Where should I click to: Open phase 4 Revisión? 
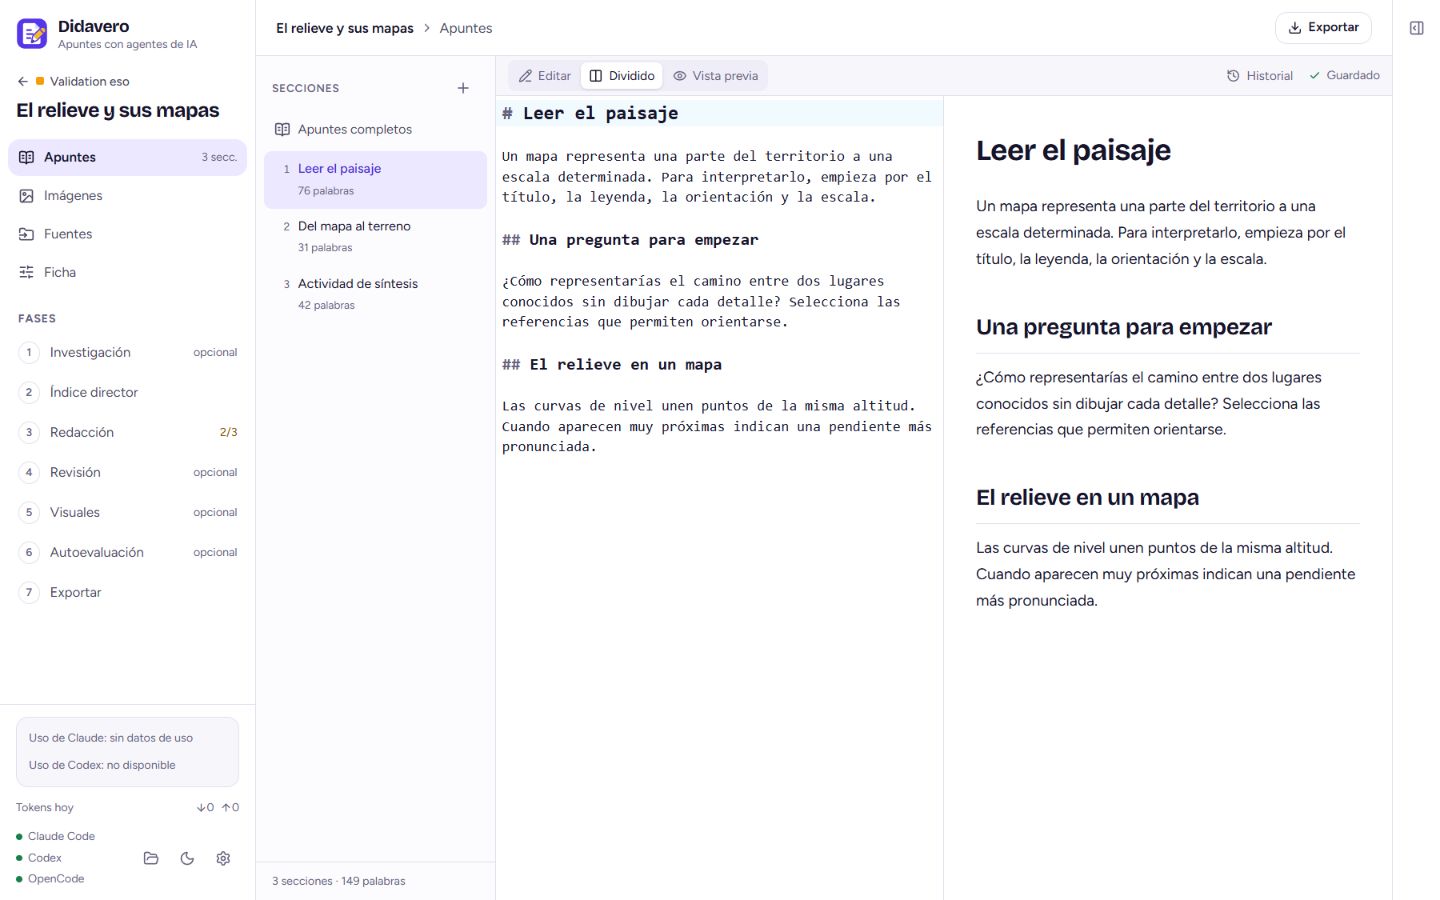point(127,472)
